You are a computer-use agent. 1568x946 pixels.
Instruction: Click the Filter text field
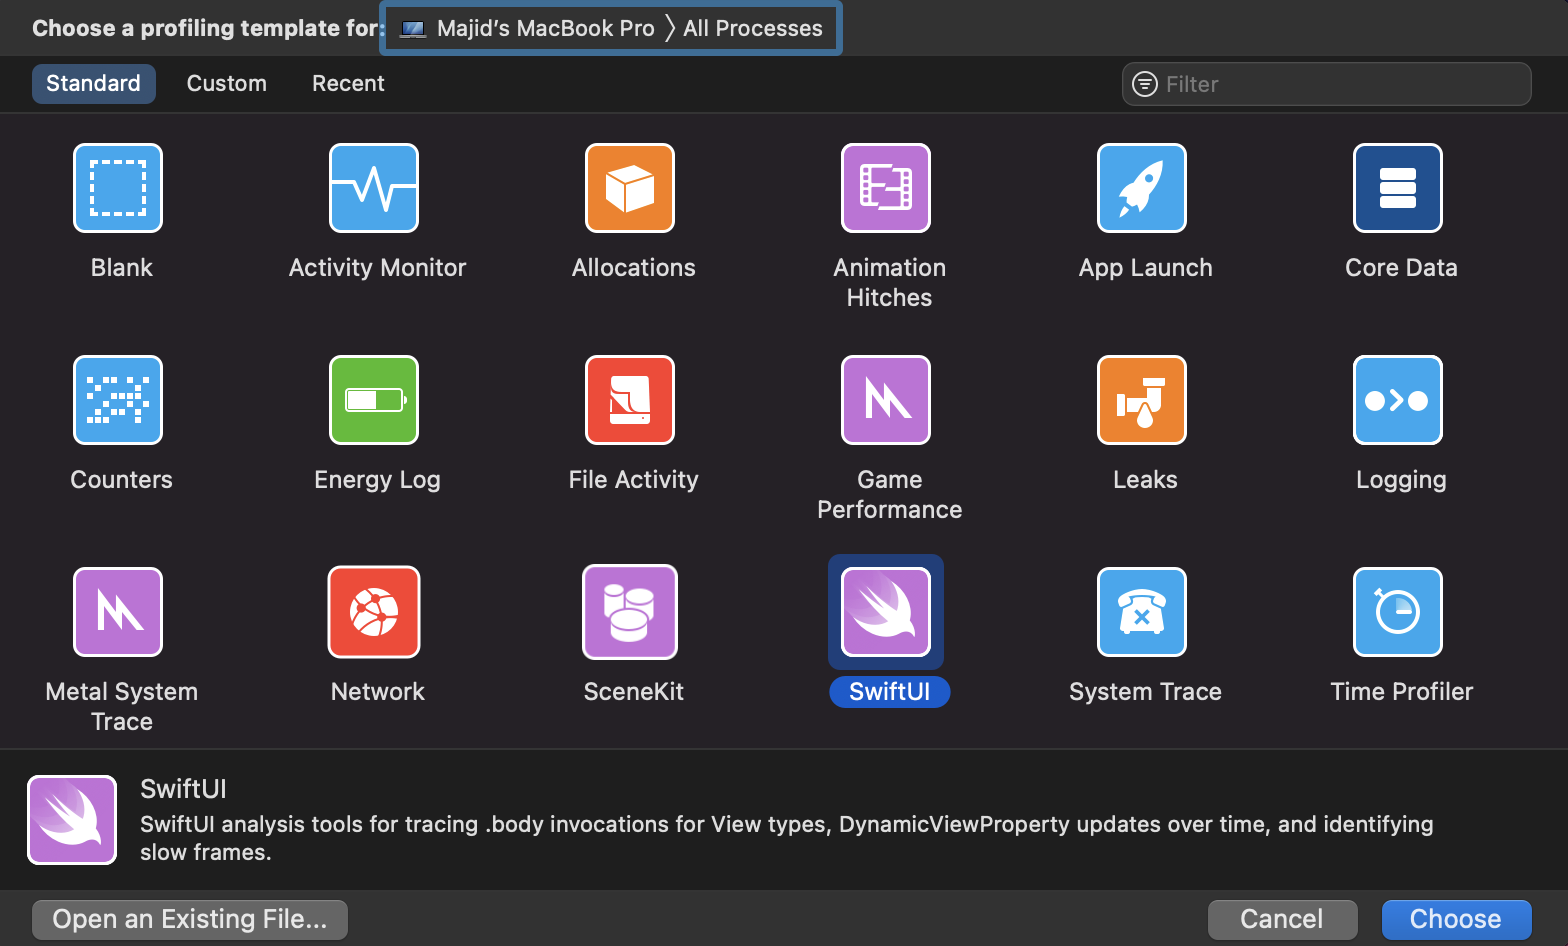[1326, 84]
